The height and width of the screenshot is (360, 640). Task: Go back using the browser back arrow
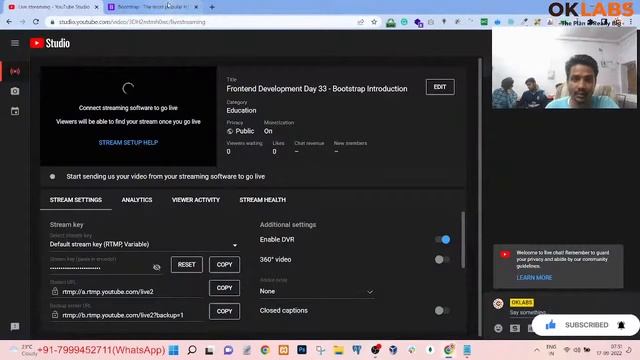(9, 22)
